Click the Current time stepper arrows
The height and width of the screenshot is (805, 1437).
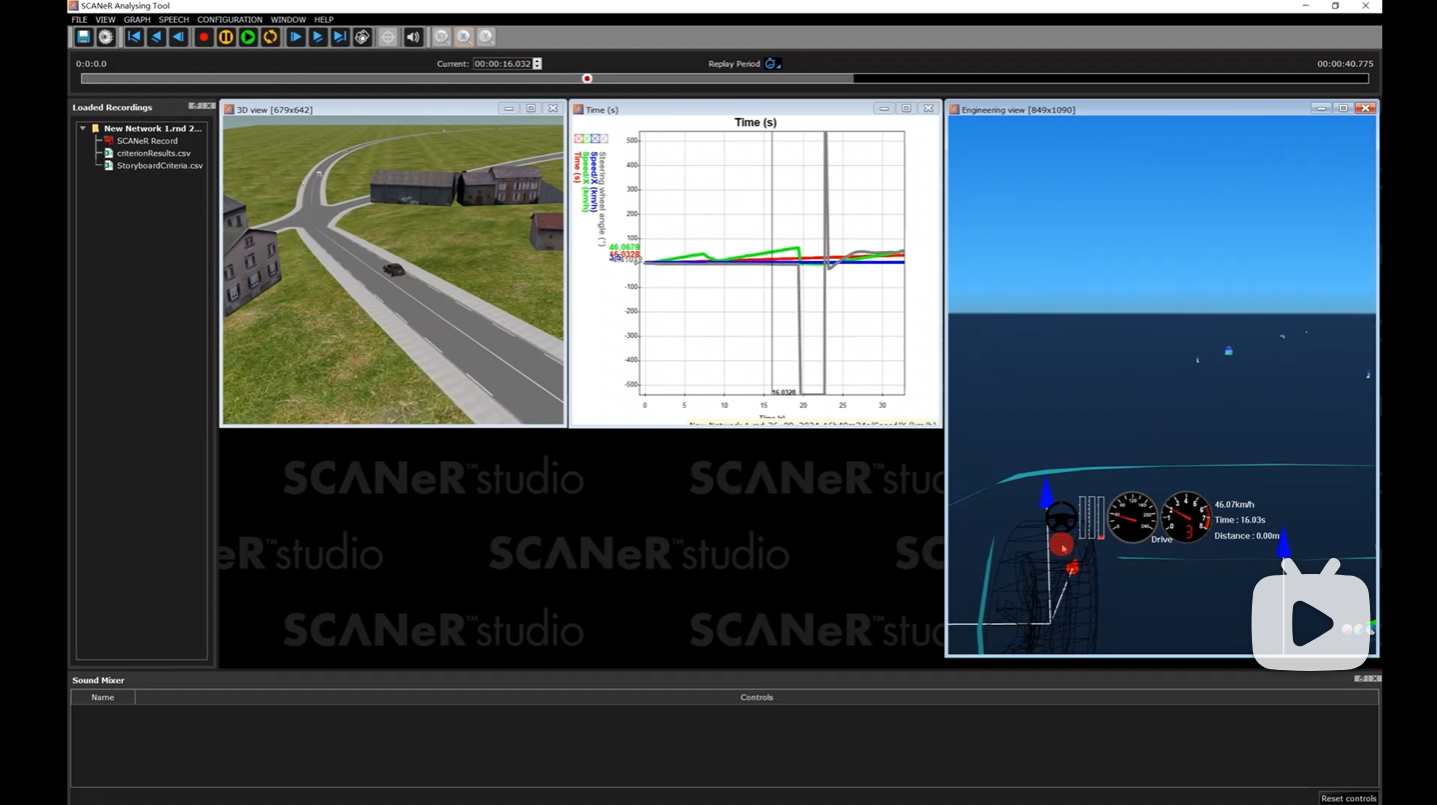pyautogui.click(x=538, y=64)
